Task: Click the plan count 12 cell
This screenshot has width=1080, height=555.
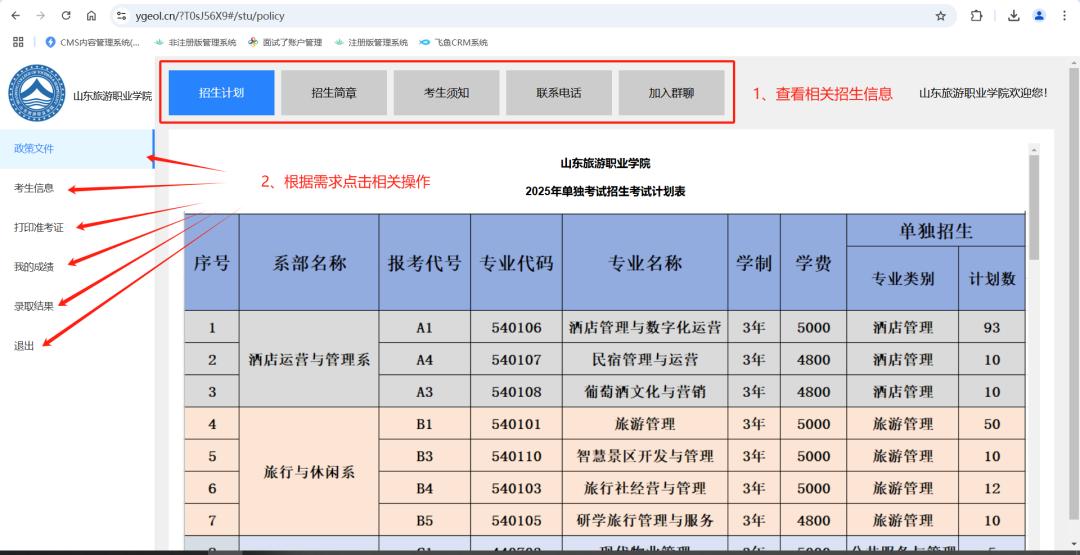Action: tap(992, 488)
